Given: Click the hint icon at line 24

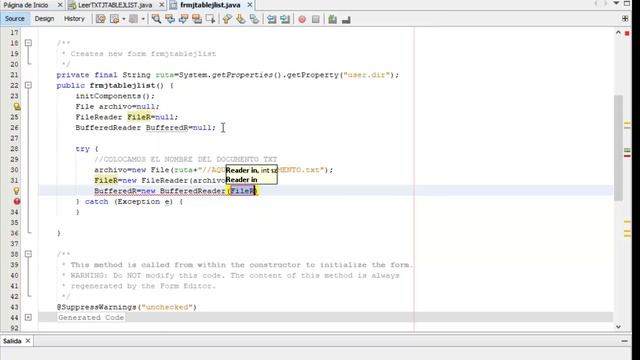Looking at the screenshot, I should [17, 107].
